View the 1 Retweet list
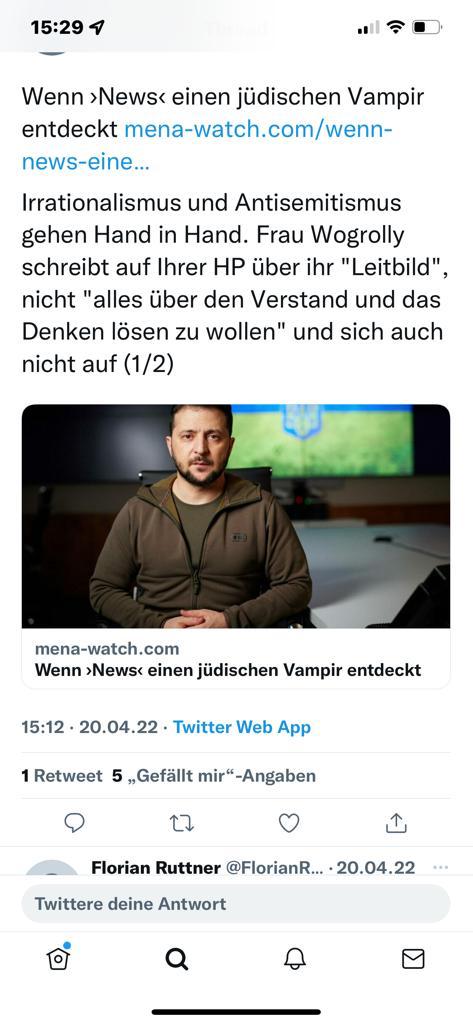Viewport: 473px width, 1024px height. 62,775
